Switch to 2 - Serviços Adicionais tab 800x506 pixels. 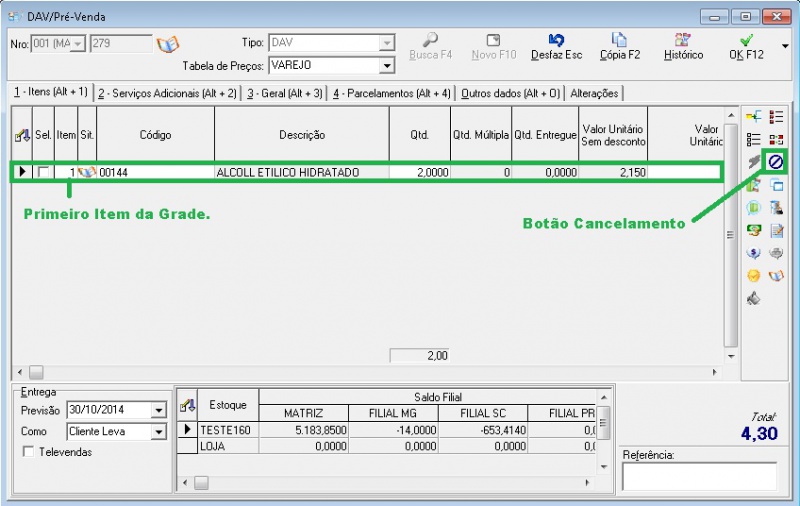tap(167, 93)
